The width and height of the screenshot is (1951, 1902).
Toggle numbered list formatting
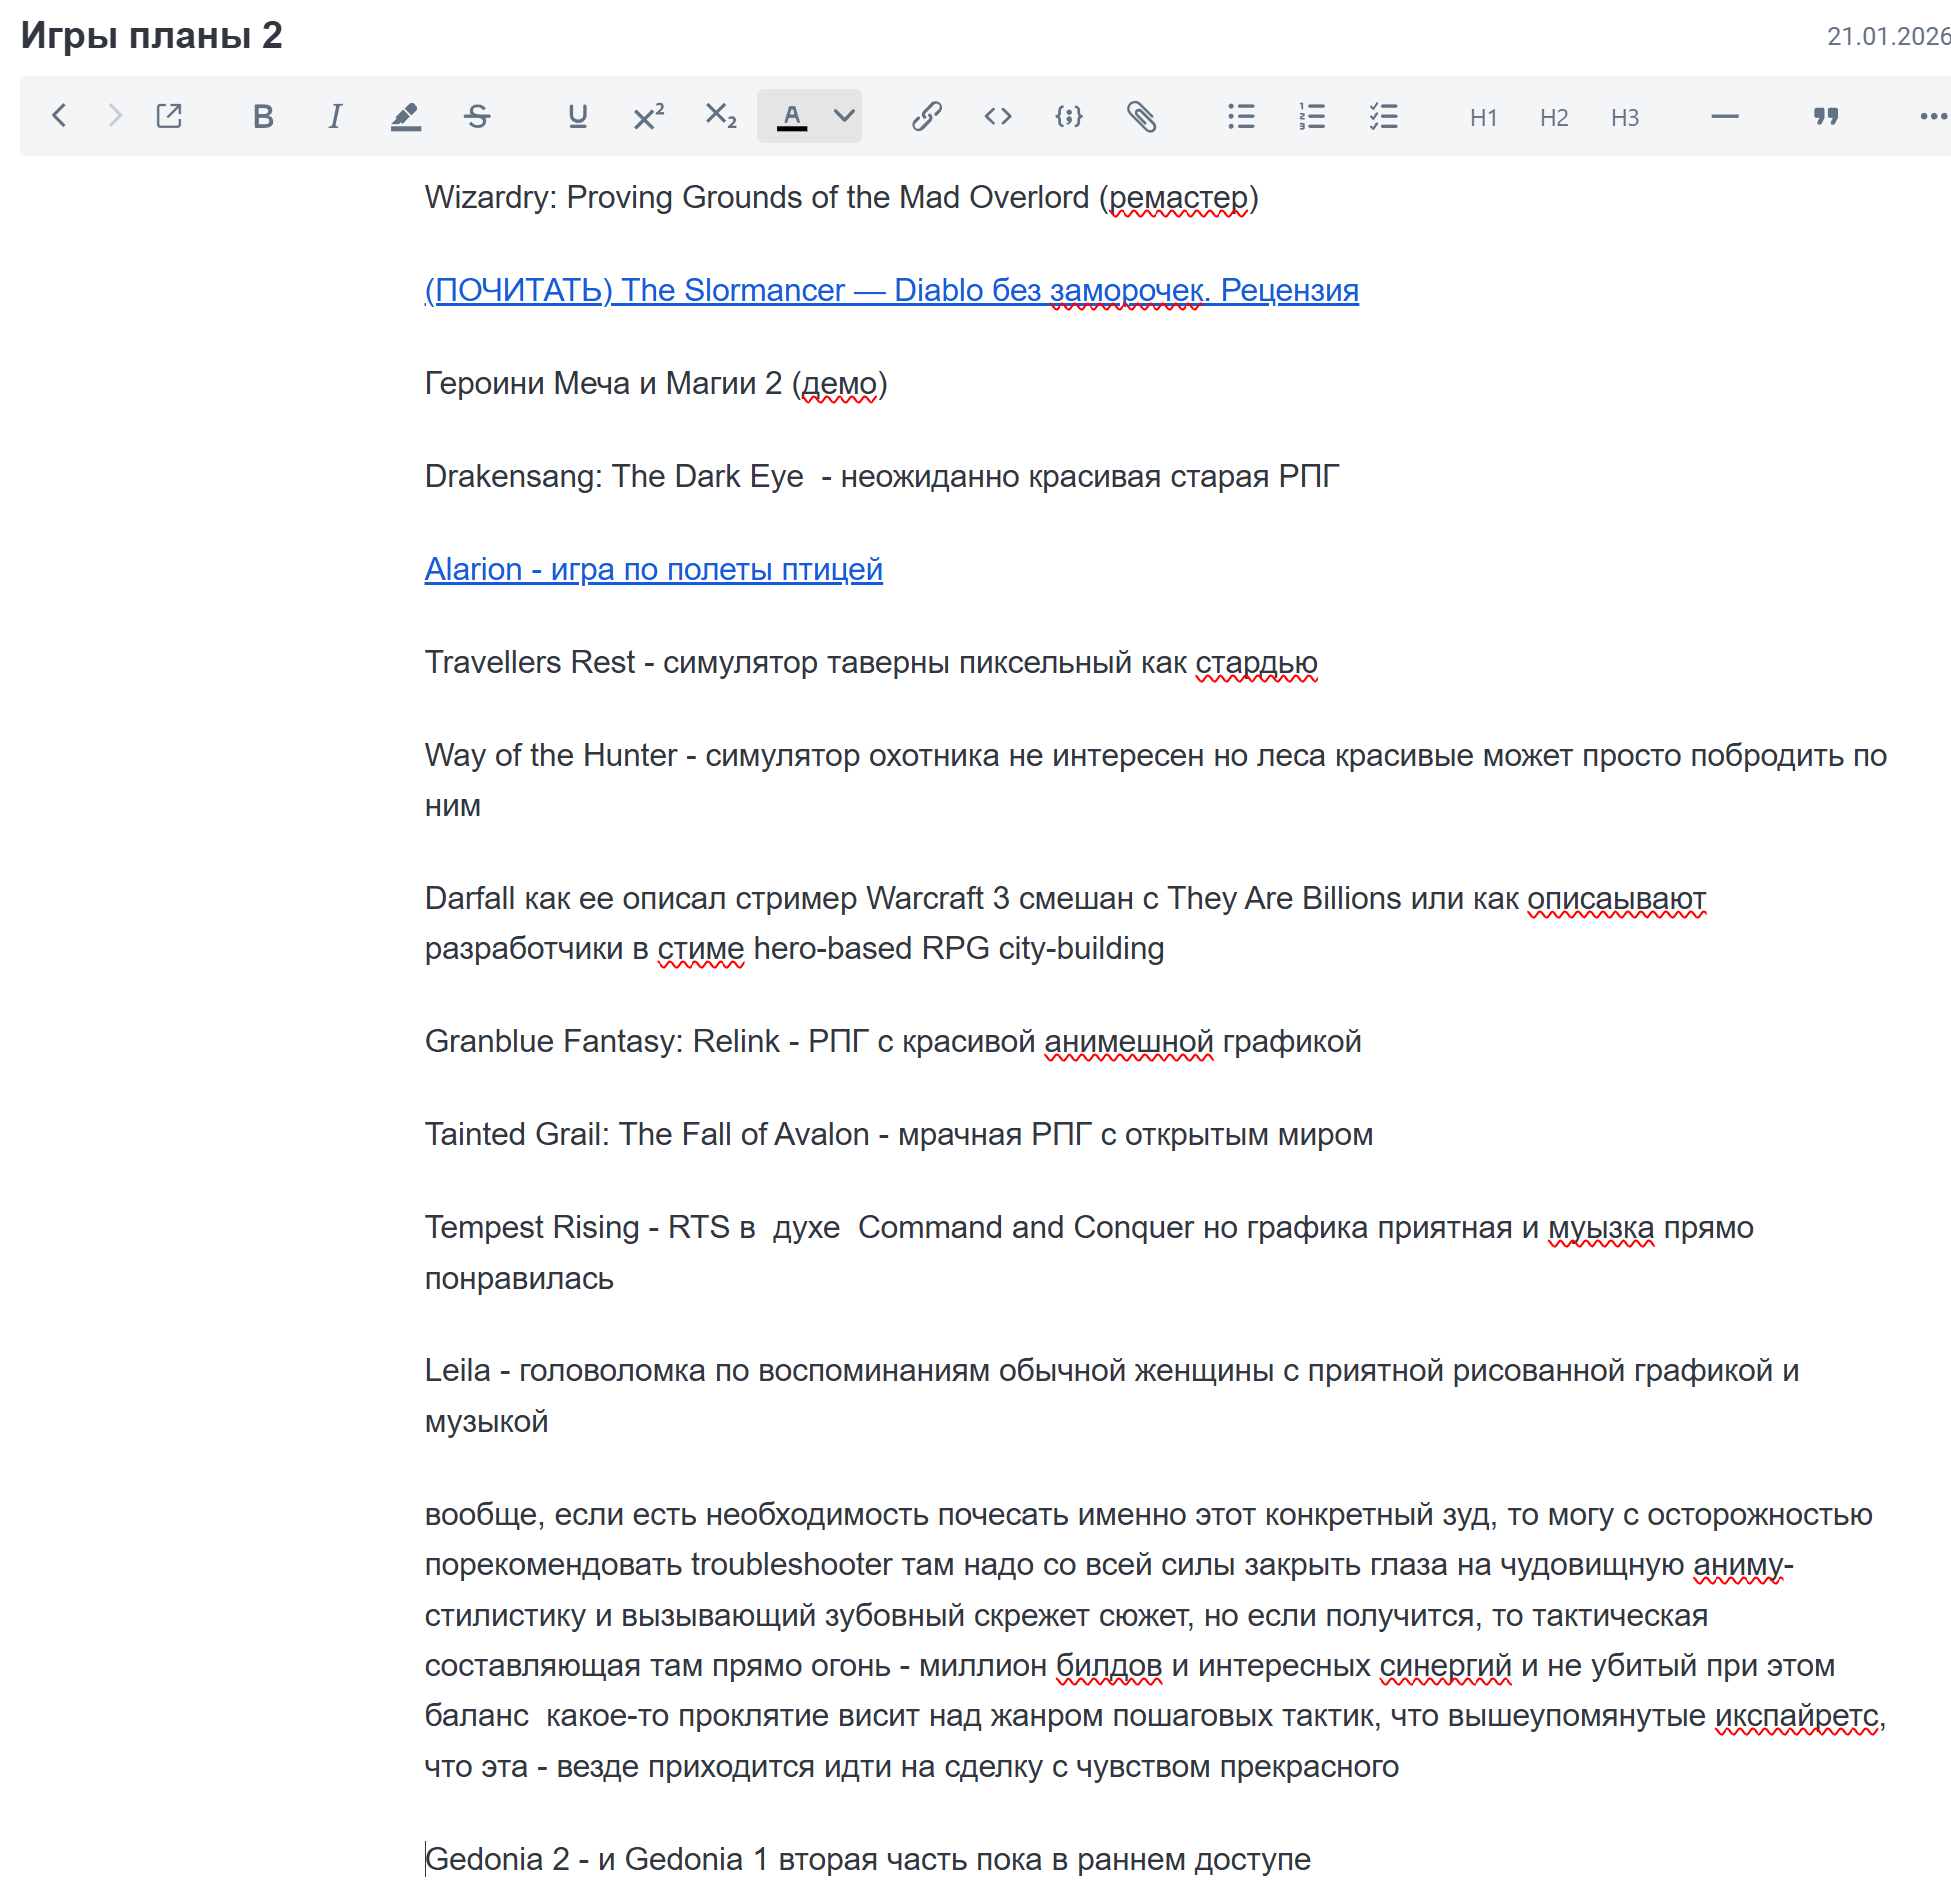pos(1312,117)
